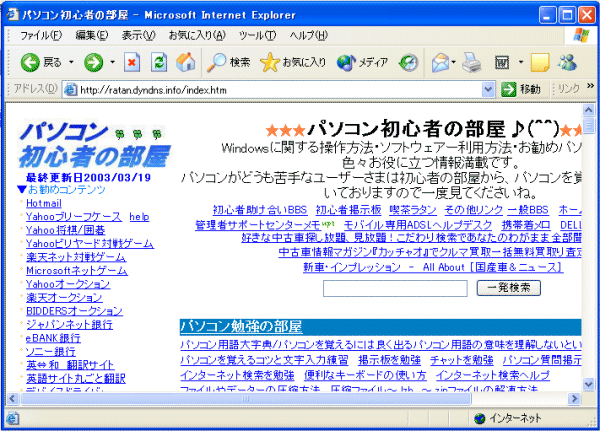
Task: Click the vertical scrollbar down arrow
Action: [x=588, y=384]
